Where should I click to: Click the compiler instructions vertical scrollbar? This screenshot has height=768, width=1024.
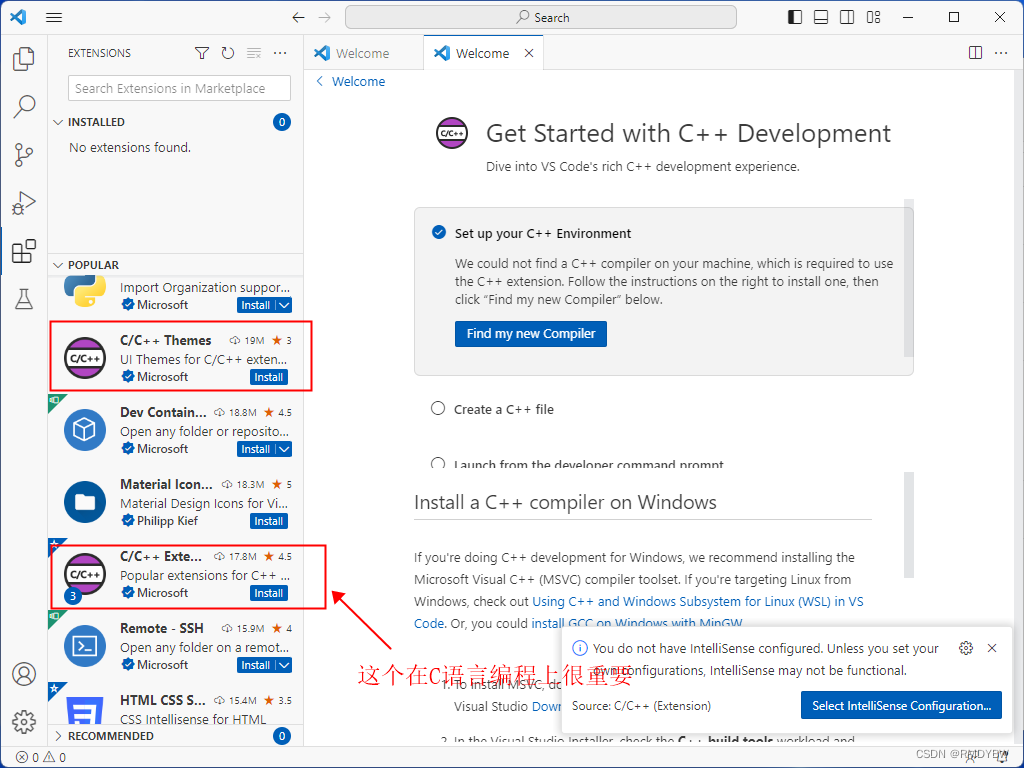tap(908, 525)
